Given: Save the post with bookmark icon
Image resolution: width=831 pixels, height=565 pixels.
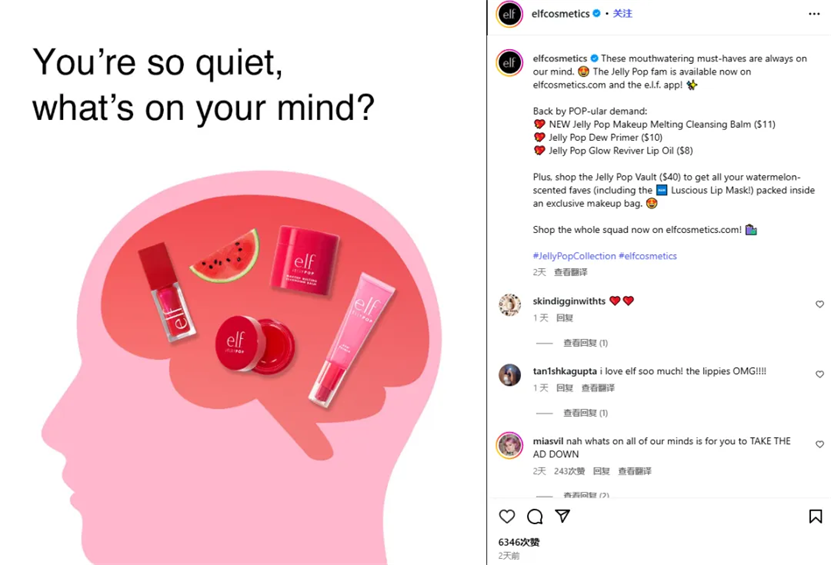Looking at the screenshot, I should point(815,516).
